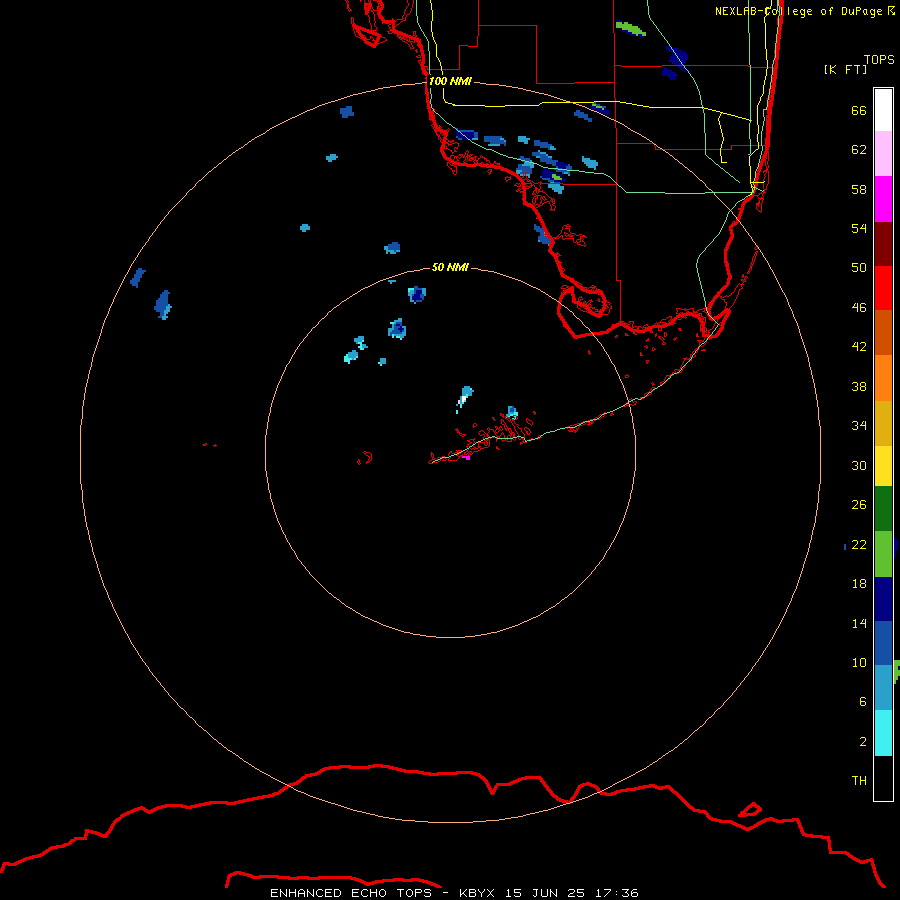
Task: Select the yellow swatch on the color bar
Action: coord(883,466)
